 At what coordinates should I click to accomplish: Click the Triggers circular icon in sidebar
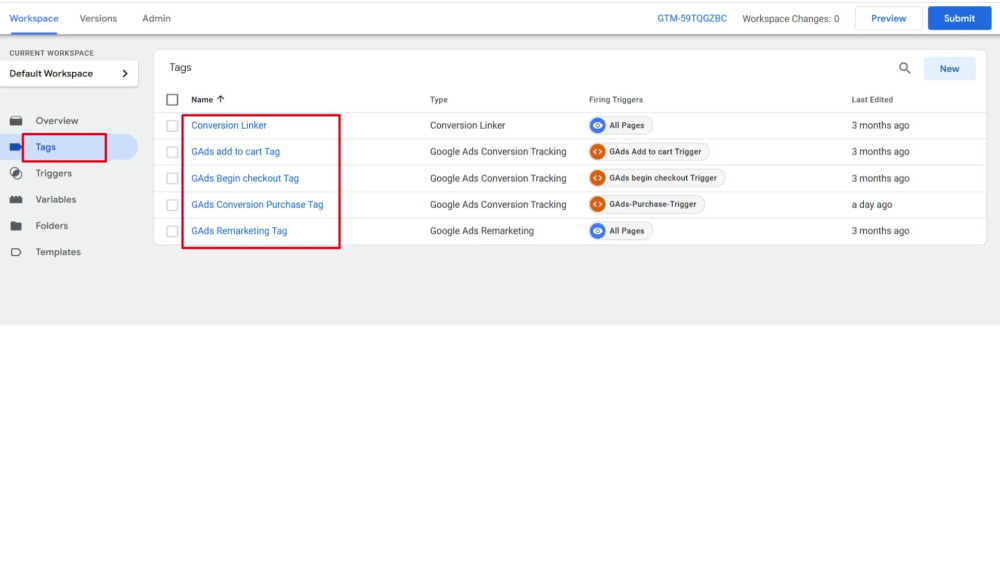[16, 173]
